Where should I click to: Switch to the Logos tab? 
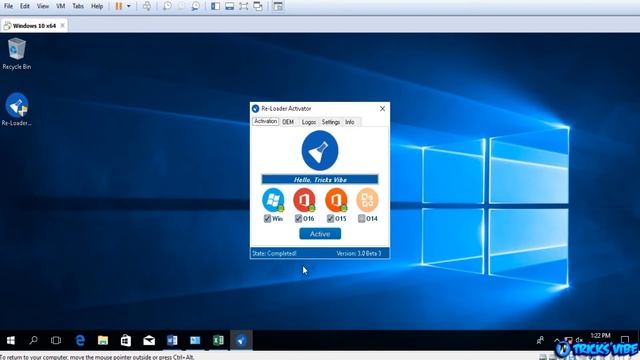pos(309,122)
